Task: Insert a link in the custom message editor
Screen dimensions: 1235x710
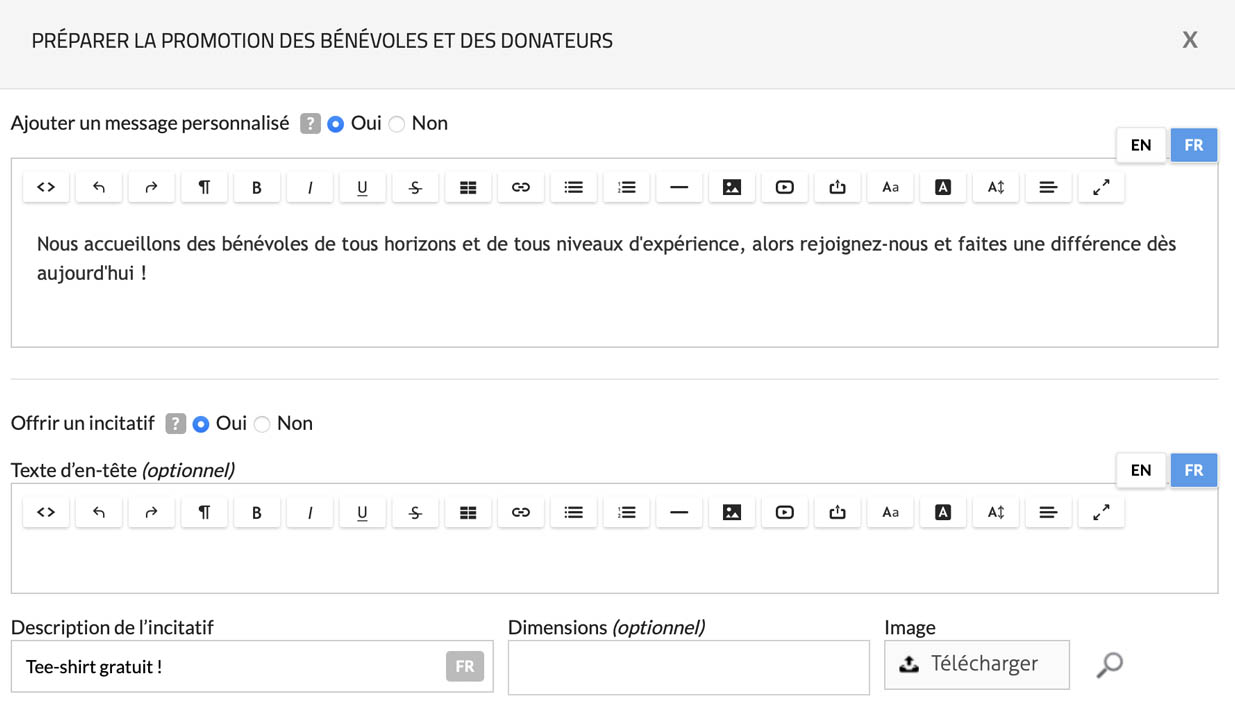Action: pos(520,187)
